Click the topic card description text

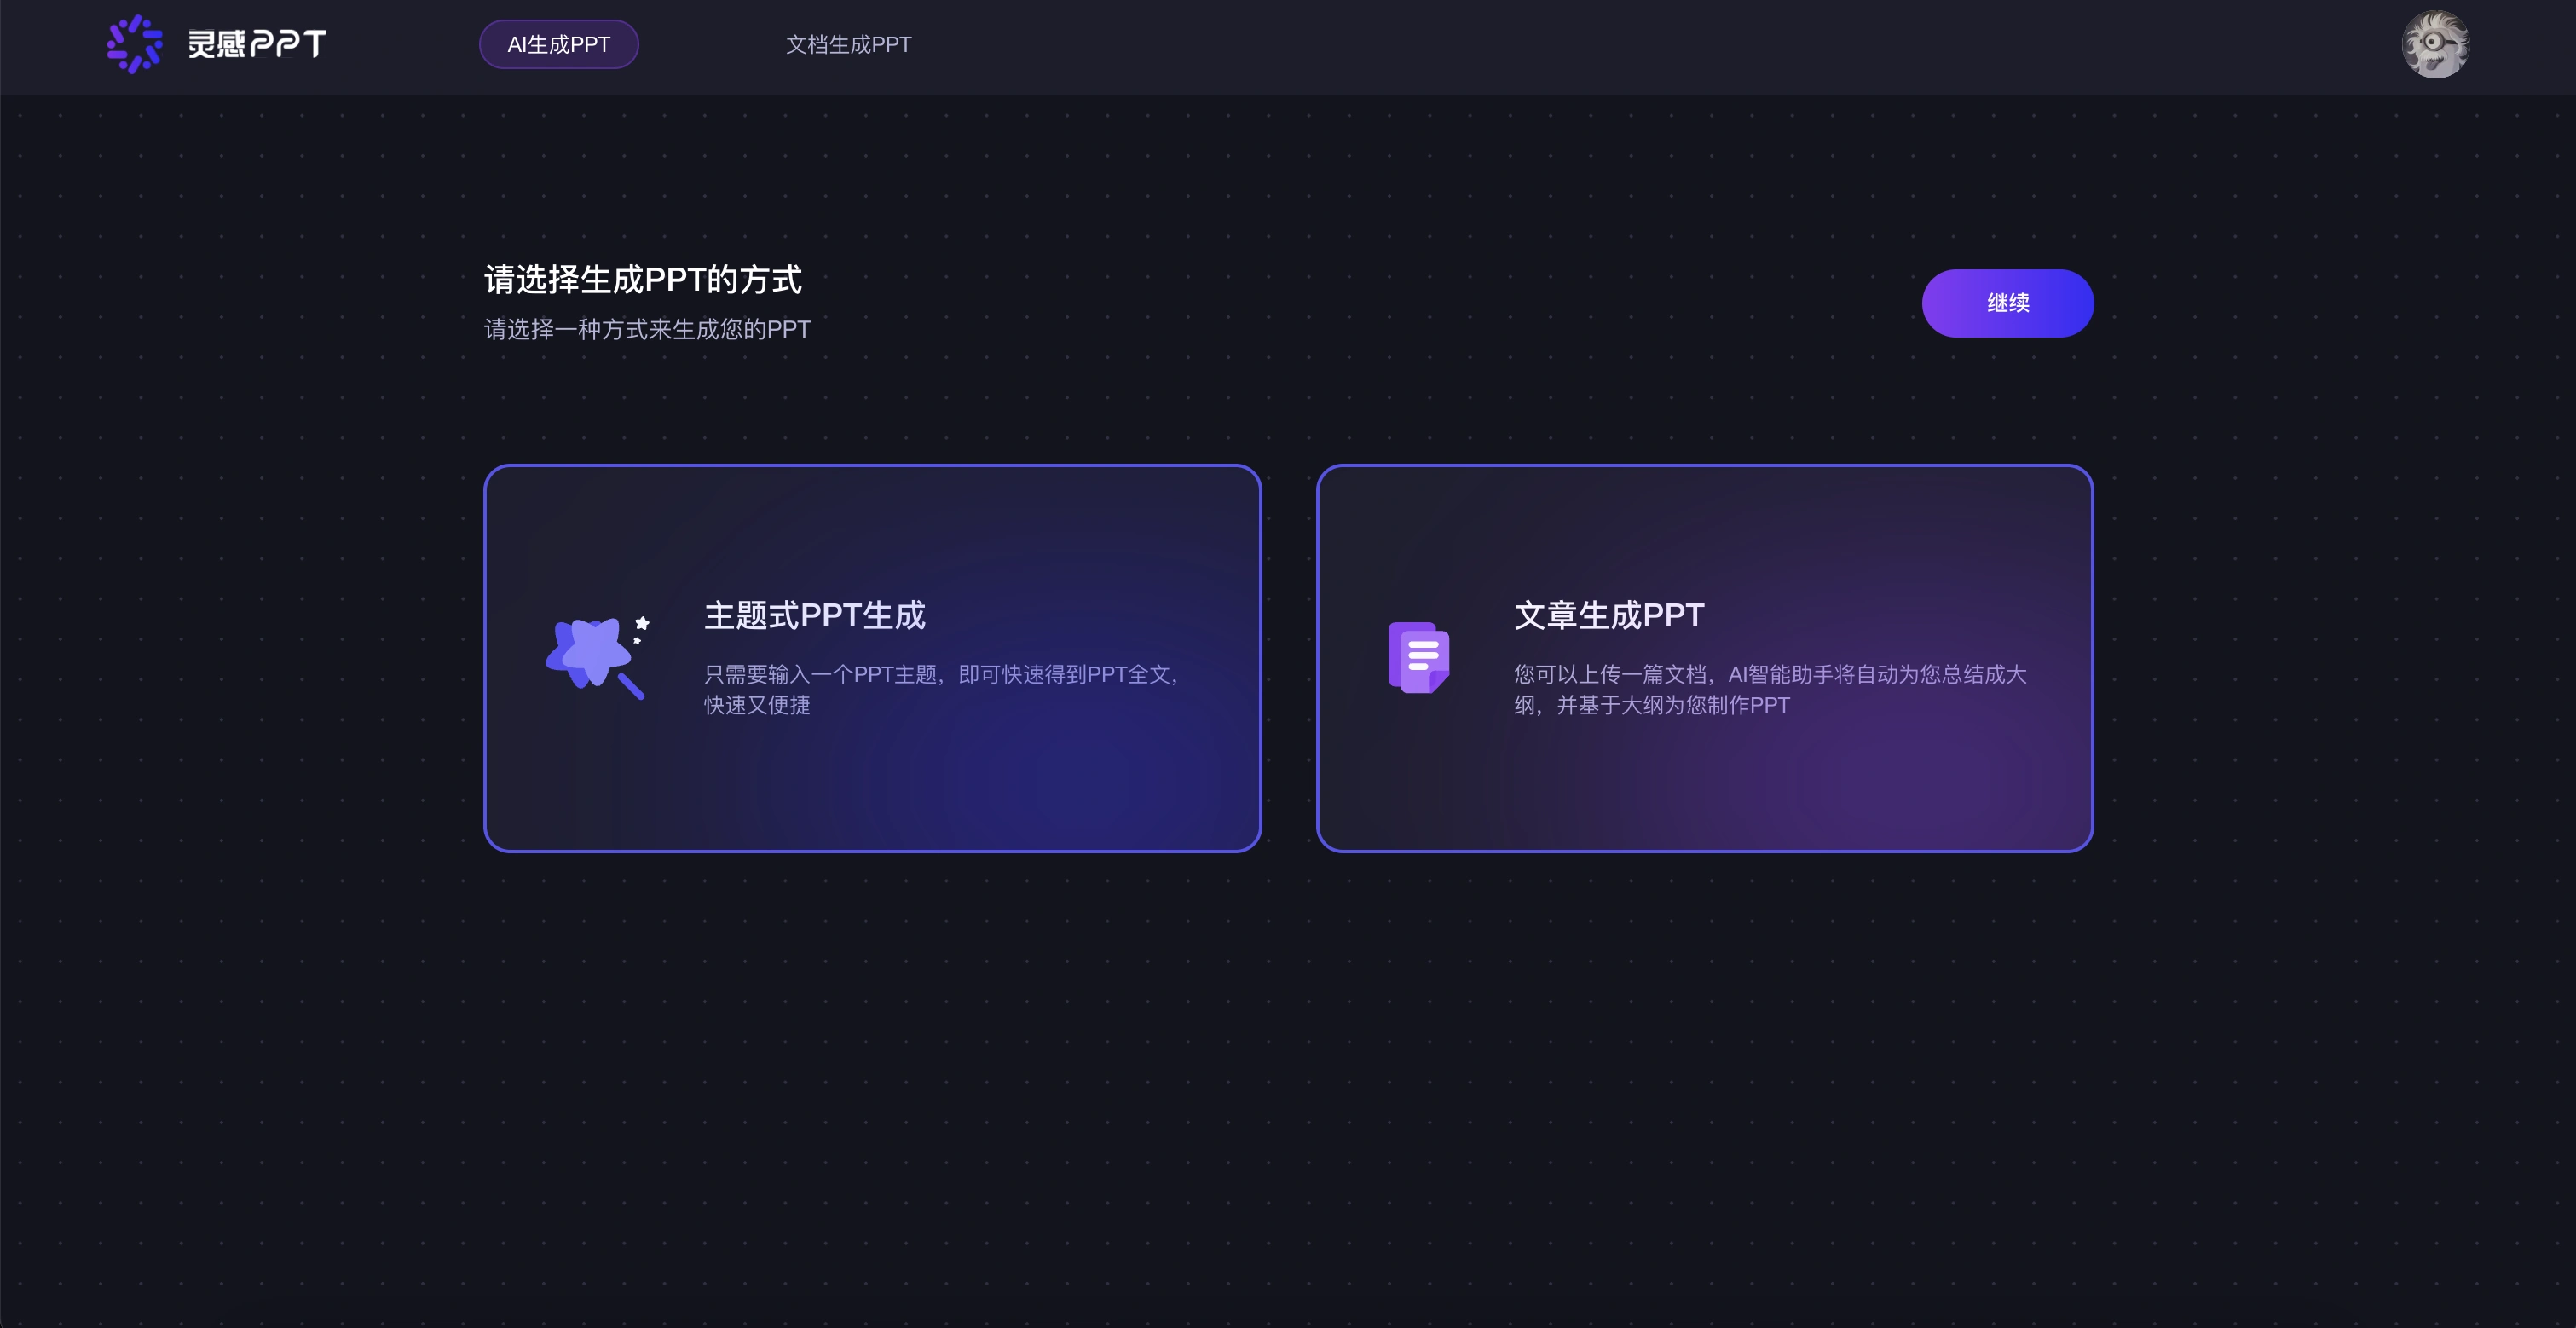940,690
